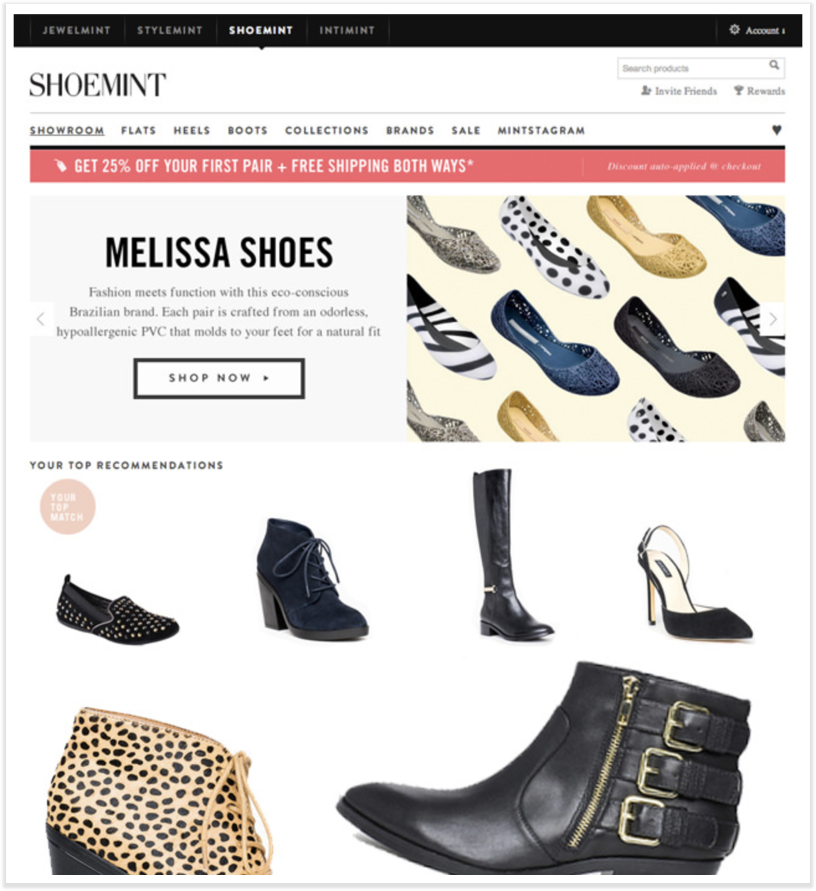Select the black knee-high boot thumbnail
Image resolution: width=816 pixels, height=891 pixels.
(x=511, y=554)
